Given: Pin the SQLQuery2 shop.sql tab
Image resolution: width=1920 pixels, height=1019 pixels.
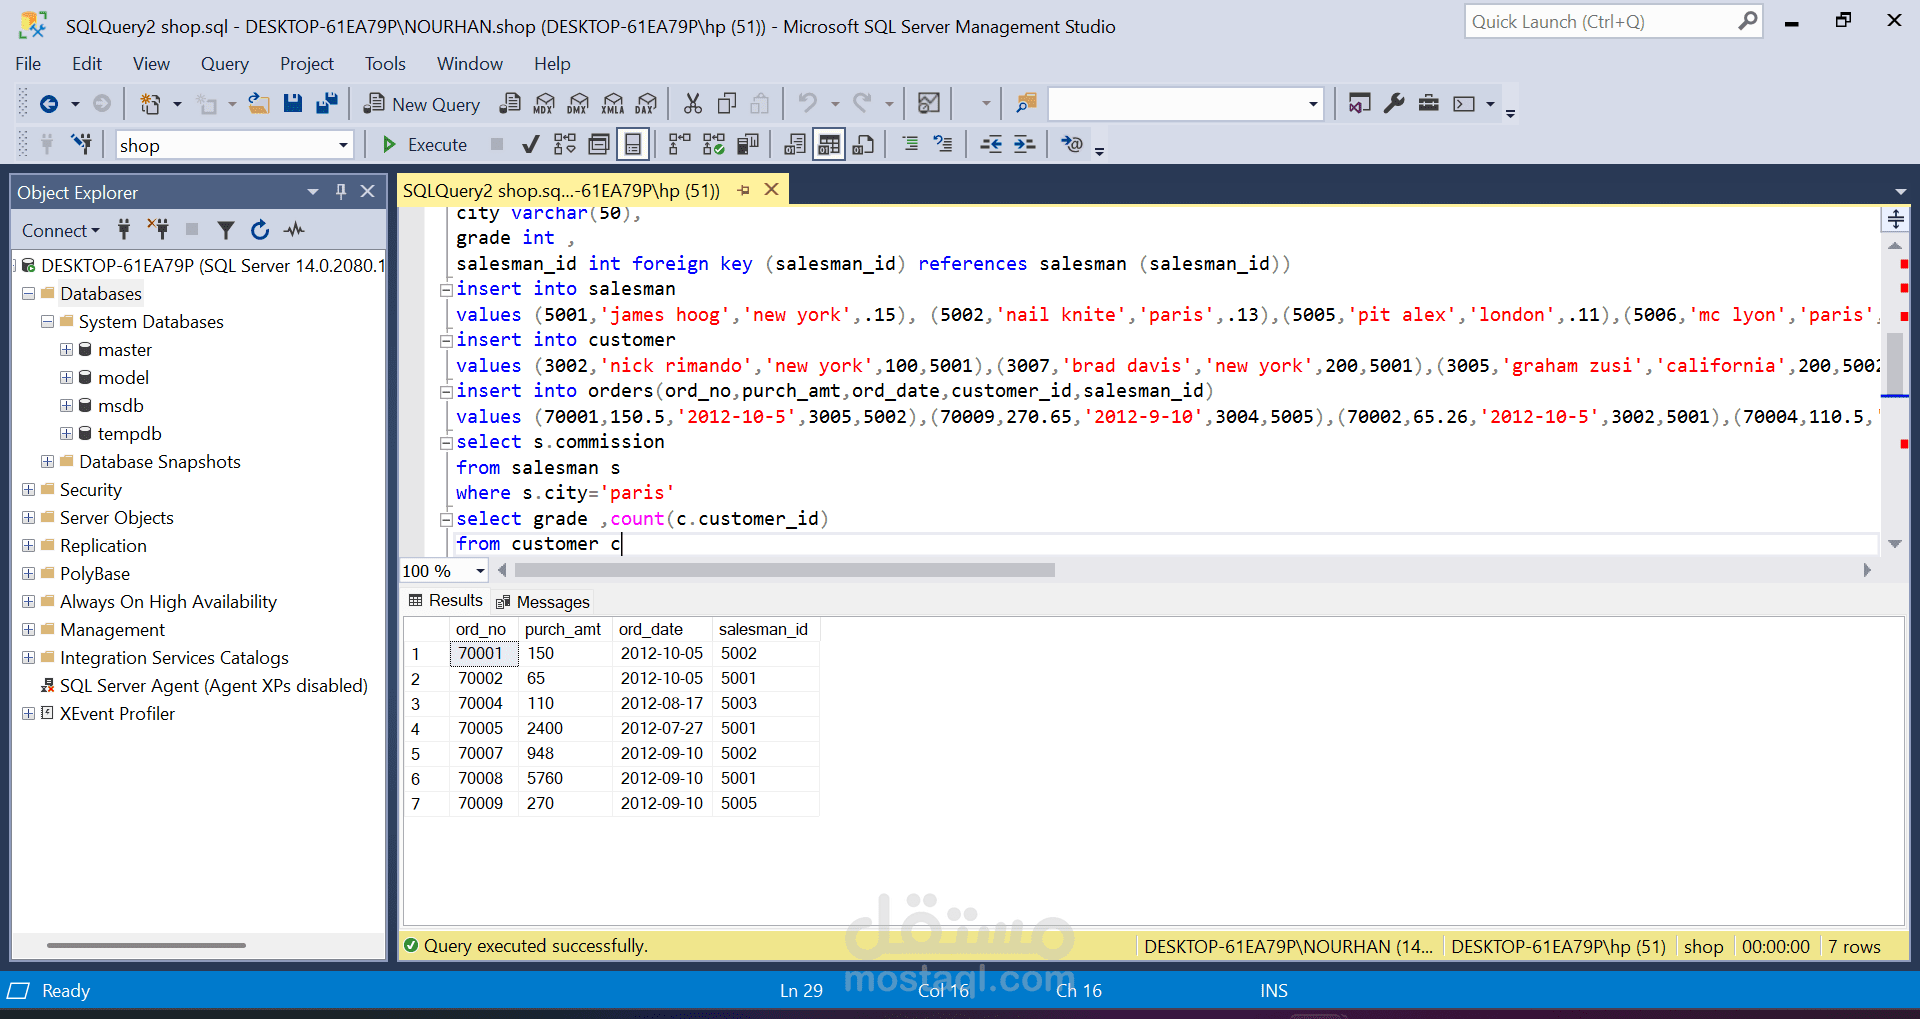Looking at the screenshot, I should [744, 190].
